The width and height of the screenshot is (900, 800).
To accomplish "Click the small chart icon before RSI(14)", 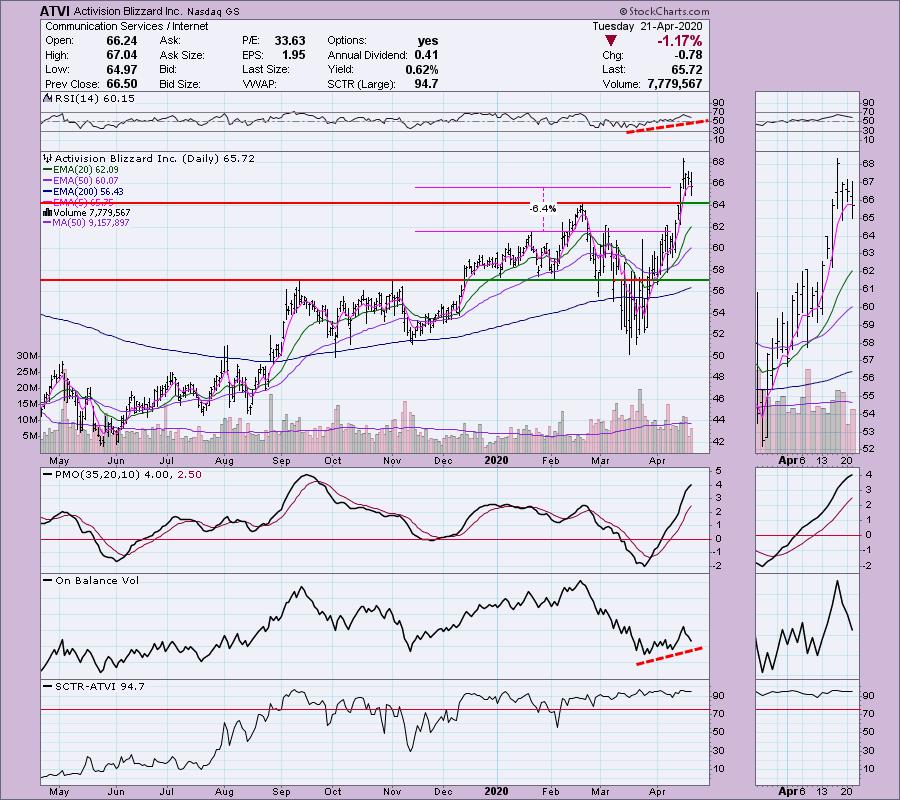I will tap(47, 99).
